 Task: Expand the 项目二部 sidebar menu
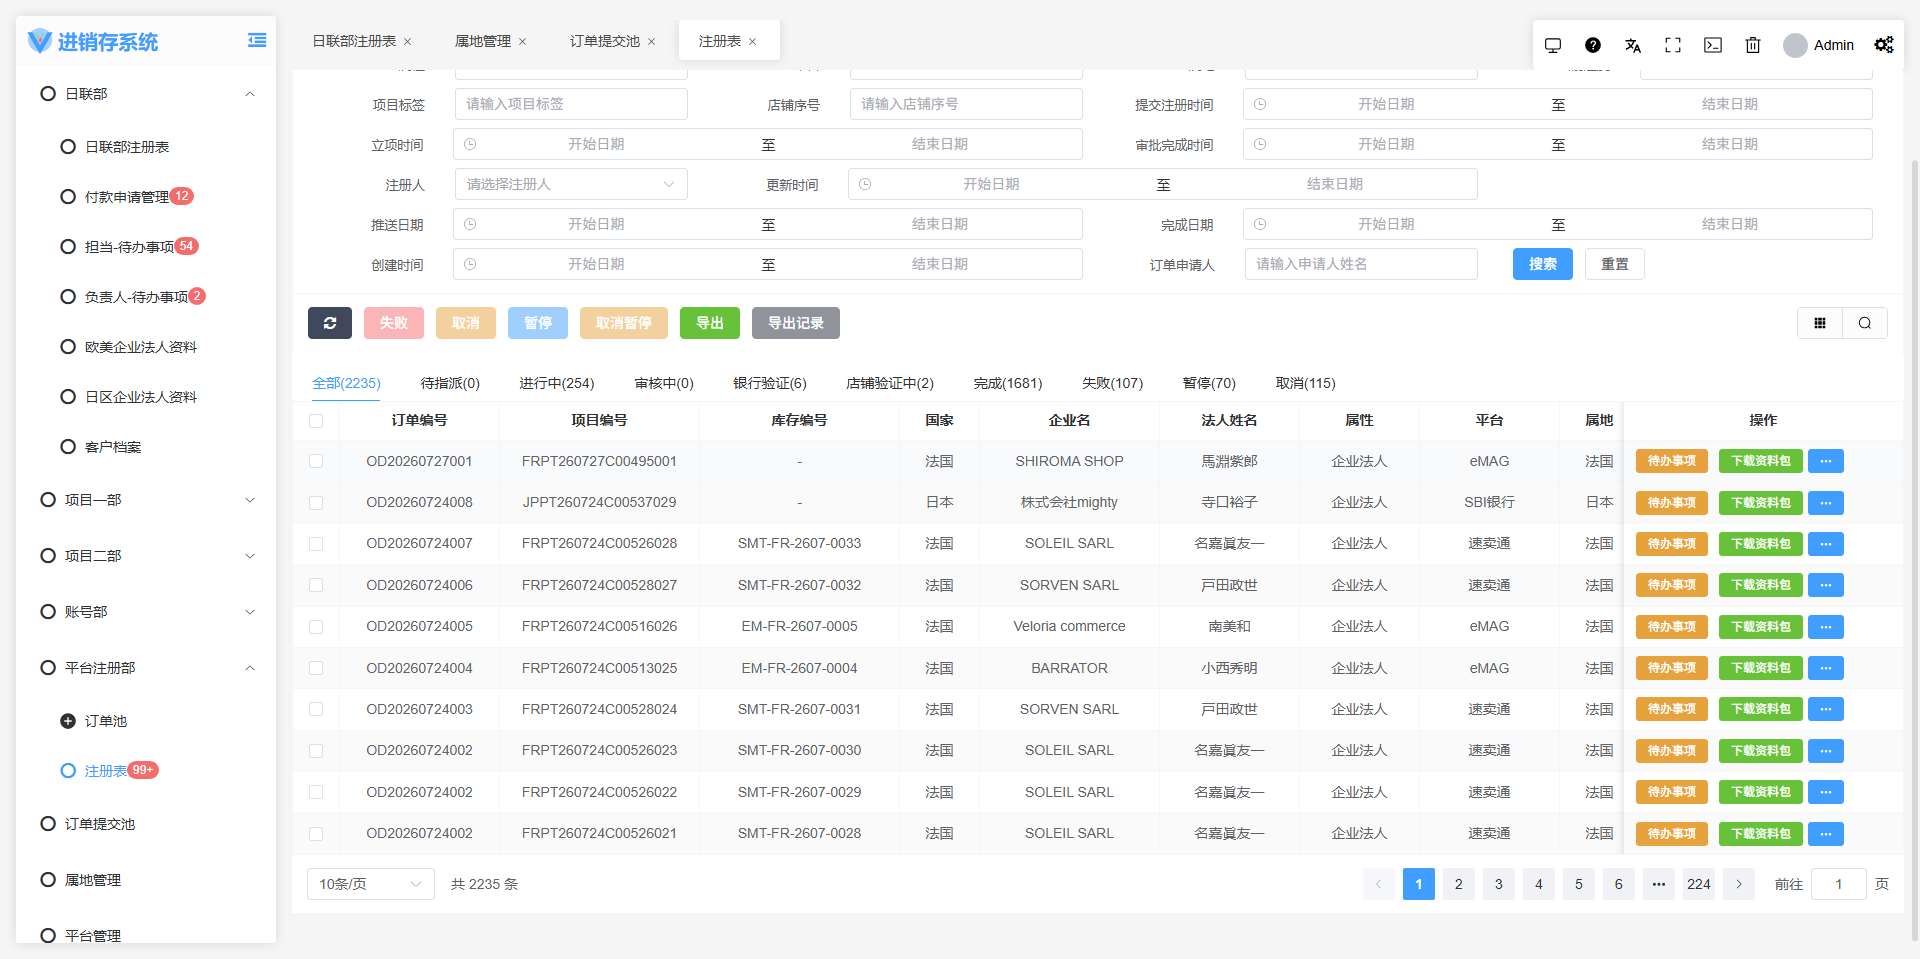click(146, 556)
